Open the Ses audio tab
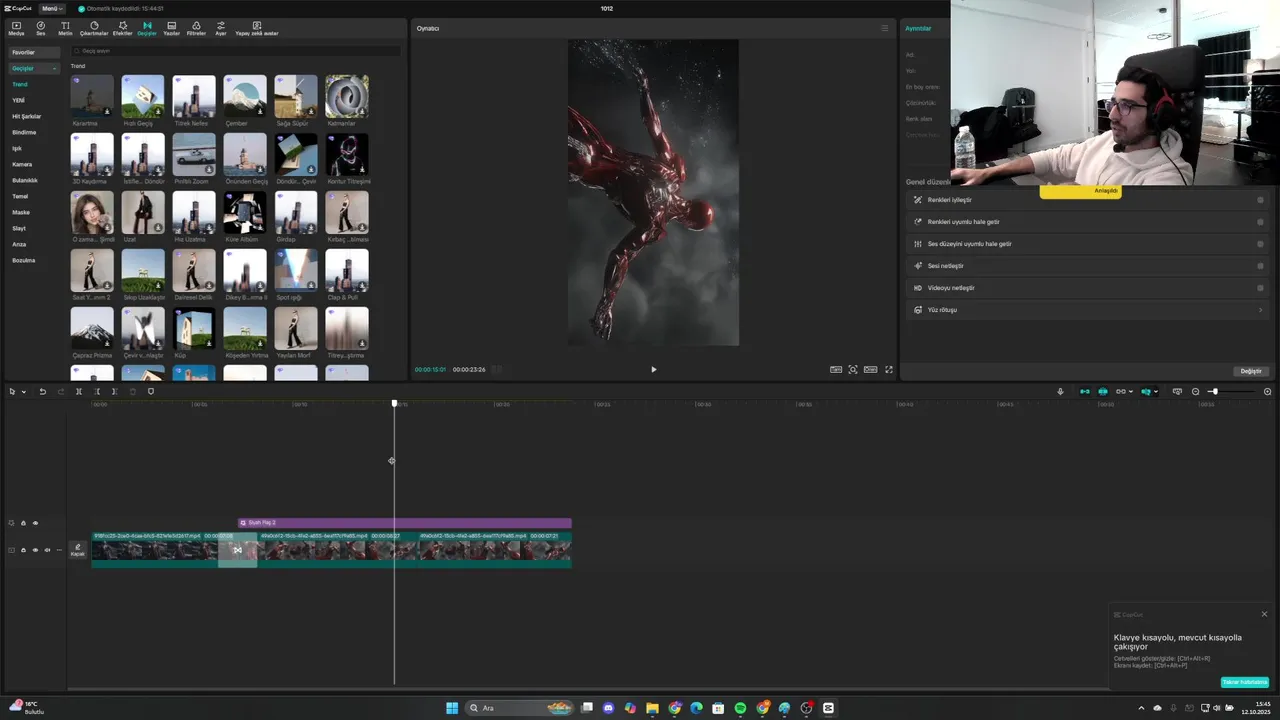The height and width of the screenshot is (720, 1280). [x=41, y=28]
